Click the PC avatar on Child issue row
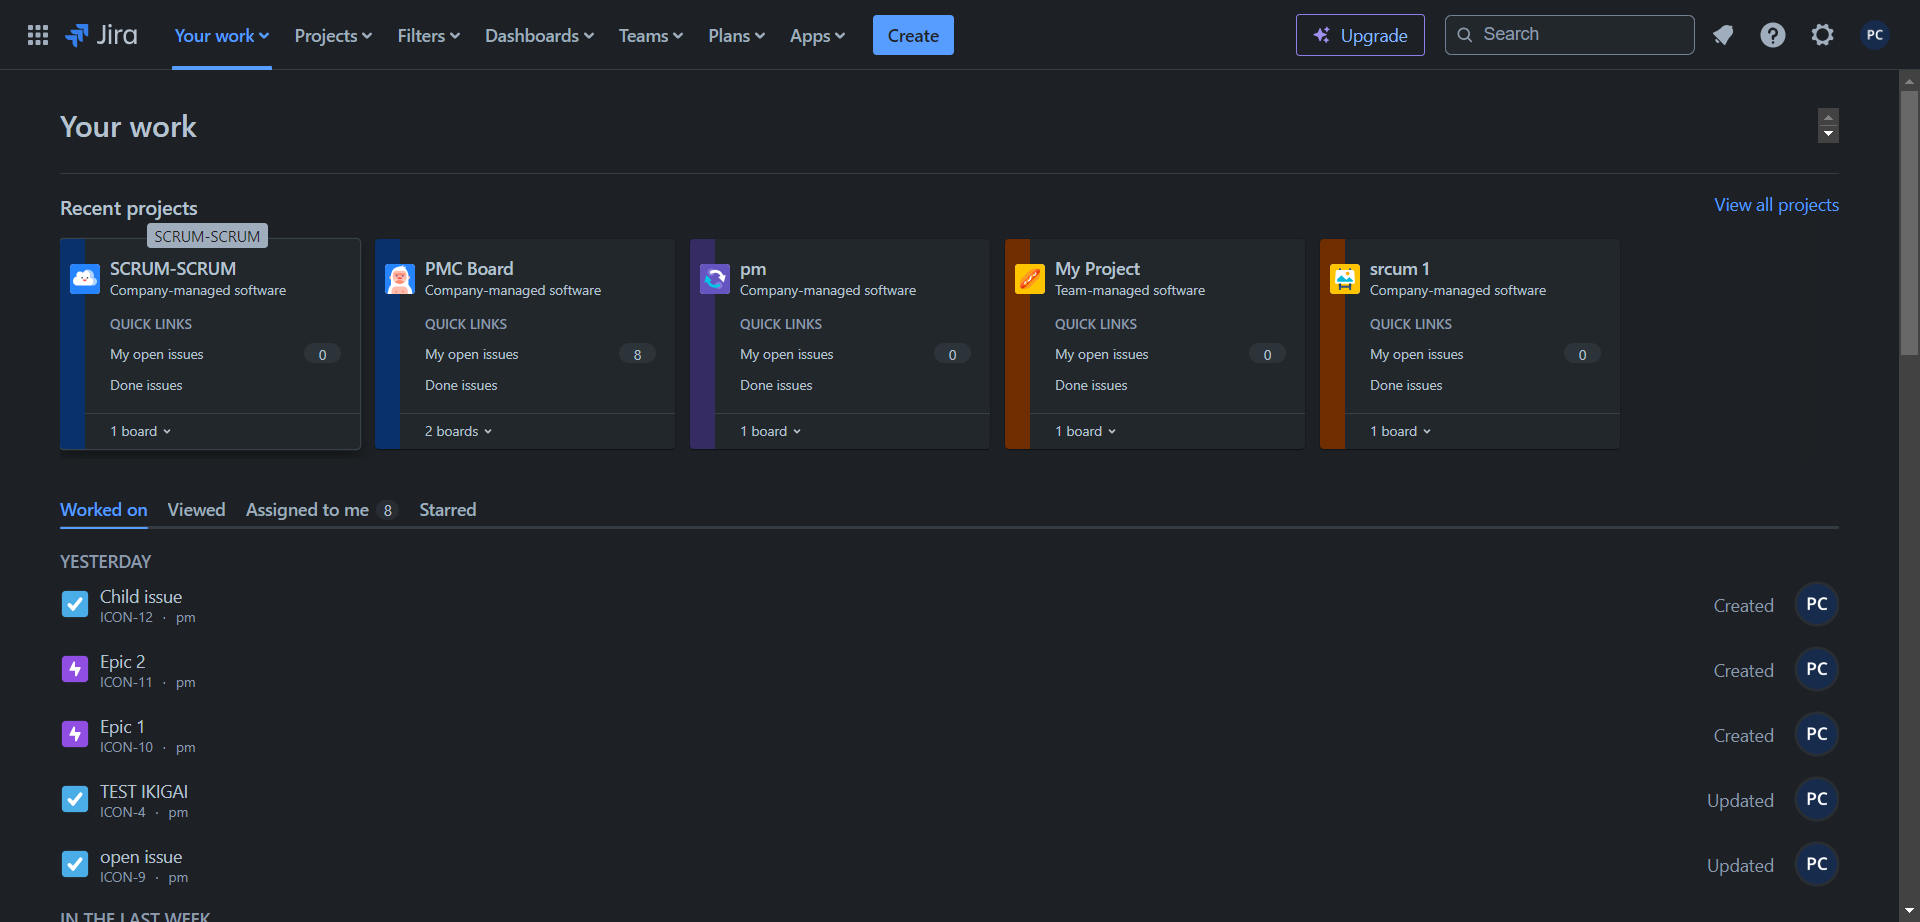 click(1817, 604)
